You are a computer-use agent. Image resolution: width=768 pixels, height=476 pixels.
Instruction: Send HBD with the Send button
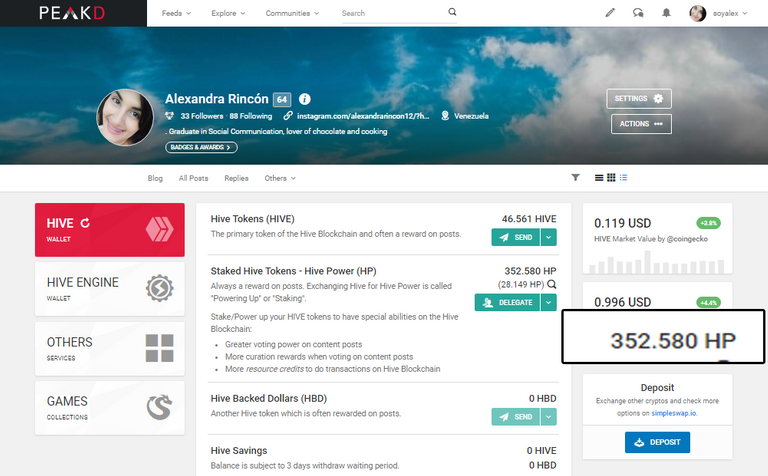[516, 417]
